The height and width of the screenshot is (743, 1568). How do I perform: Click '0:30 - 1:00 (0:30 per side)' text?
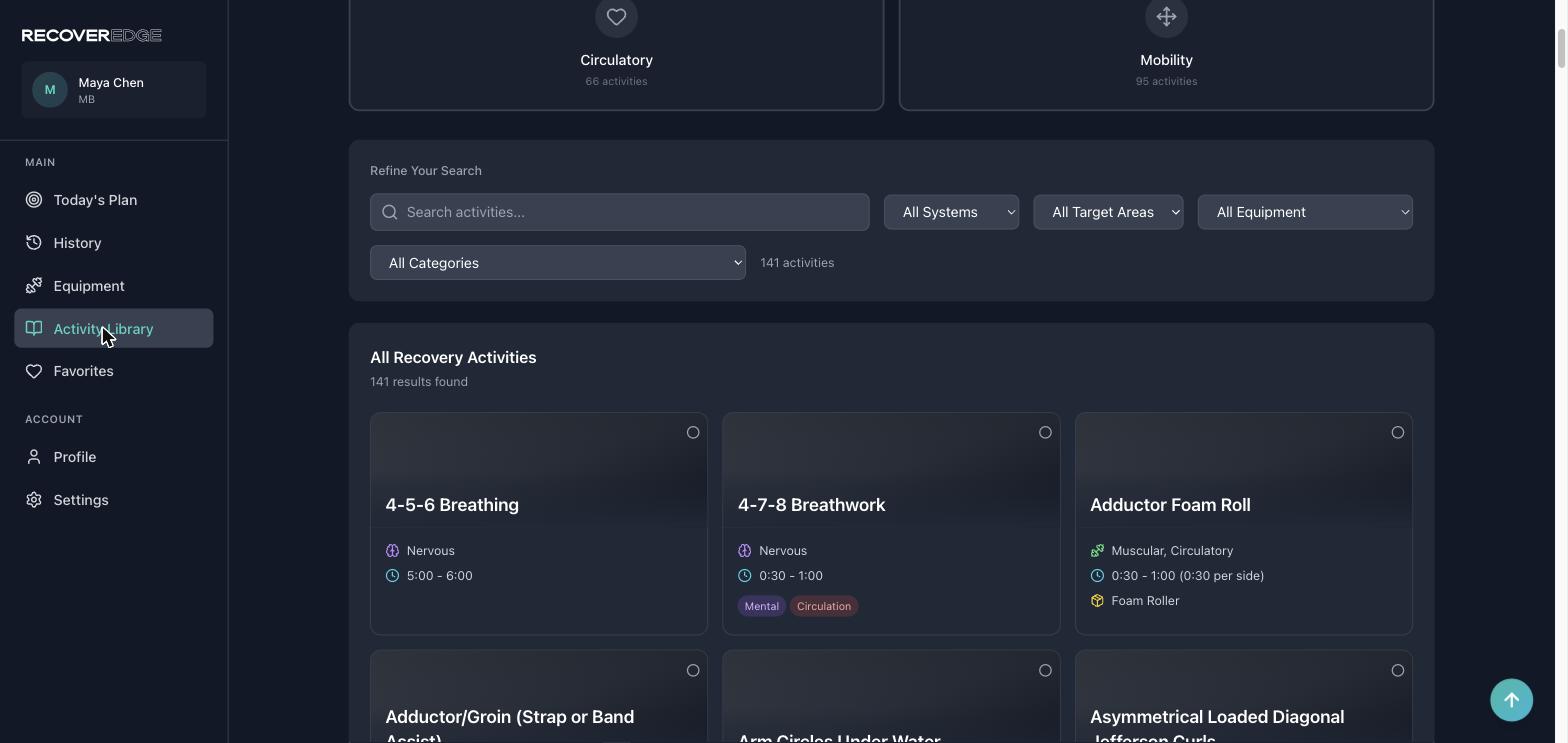[x=1188, y=576]
